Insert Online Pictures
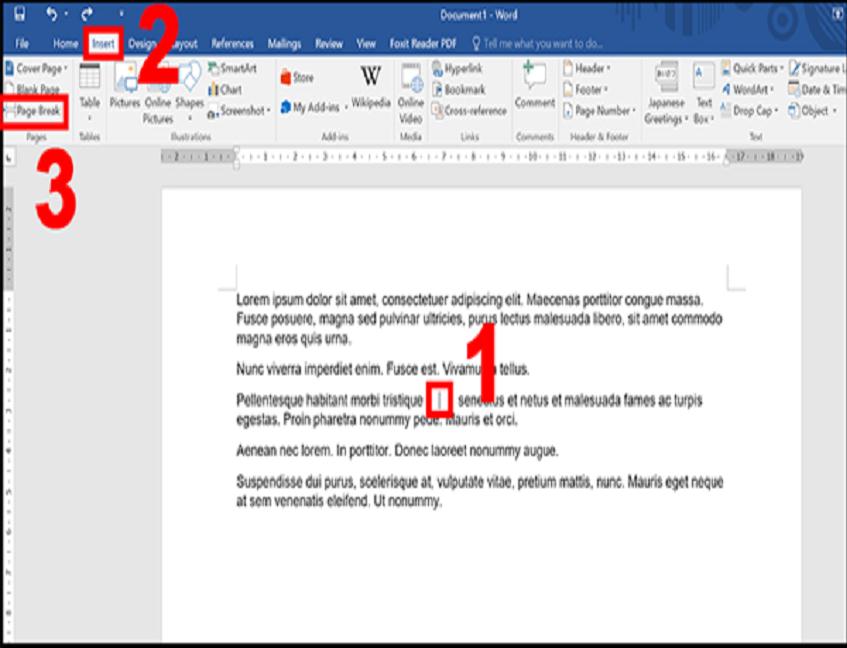The height and width of the screenshot is (648, 847). click(x=158, y=94)
